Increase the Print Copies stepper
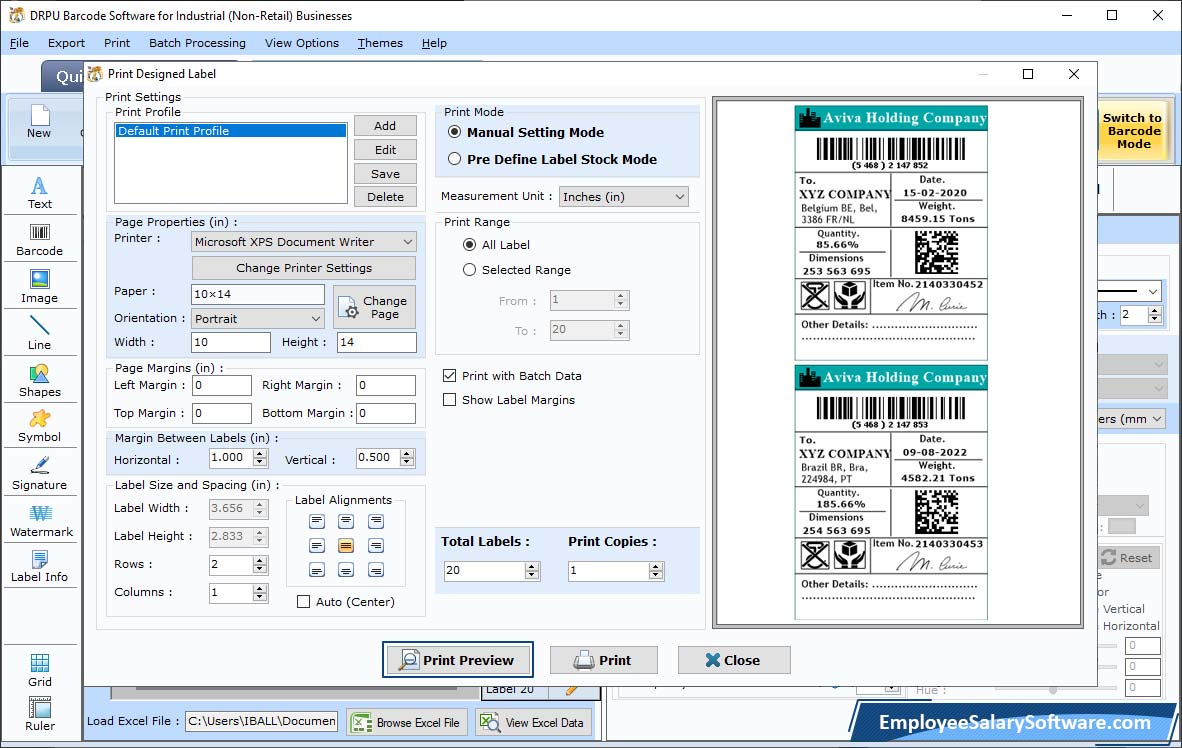Image resolution: width=1182 pixels, height=748 pixels. pyautogui.click(x=656, y=566)
